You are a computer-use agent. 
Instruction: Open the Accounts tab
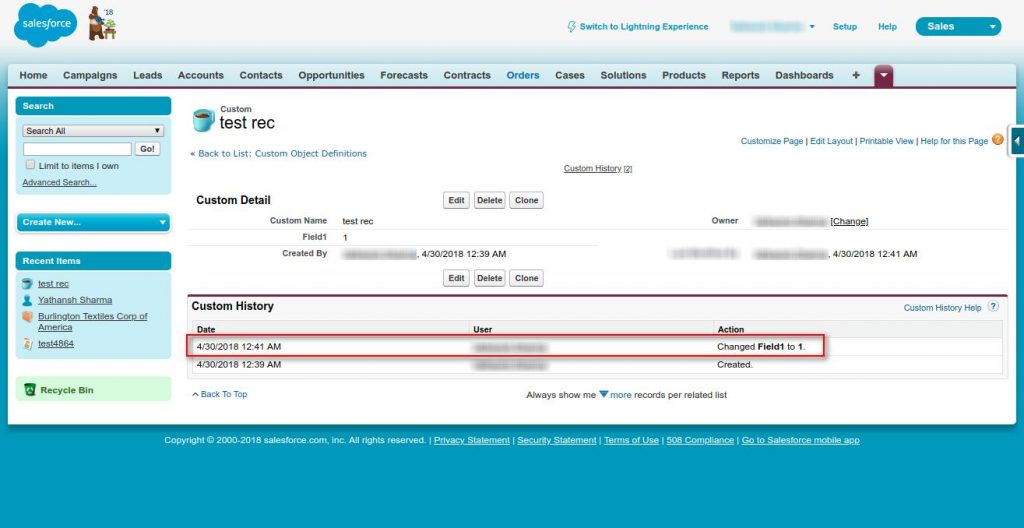click(x=200, y=75)
